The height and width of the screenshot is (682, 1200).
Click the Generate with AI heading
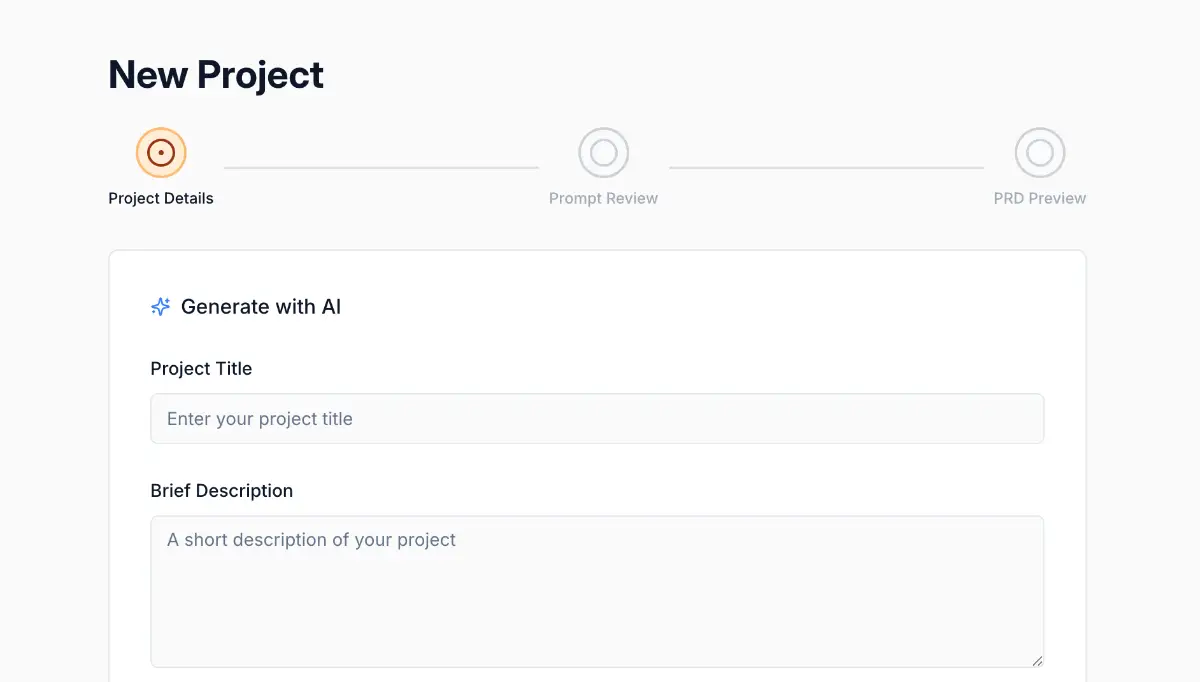[261, 306]
